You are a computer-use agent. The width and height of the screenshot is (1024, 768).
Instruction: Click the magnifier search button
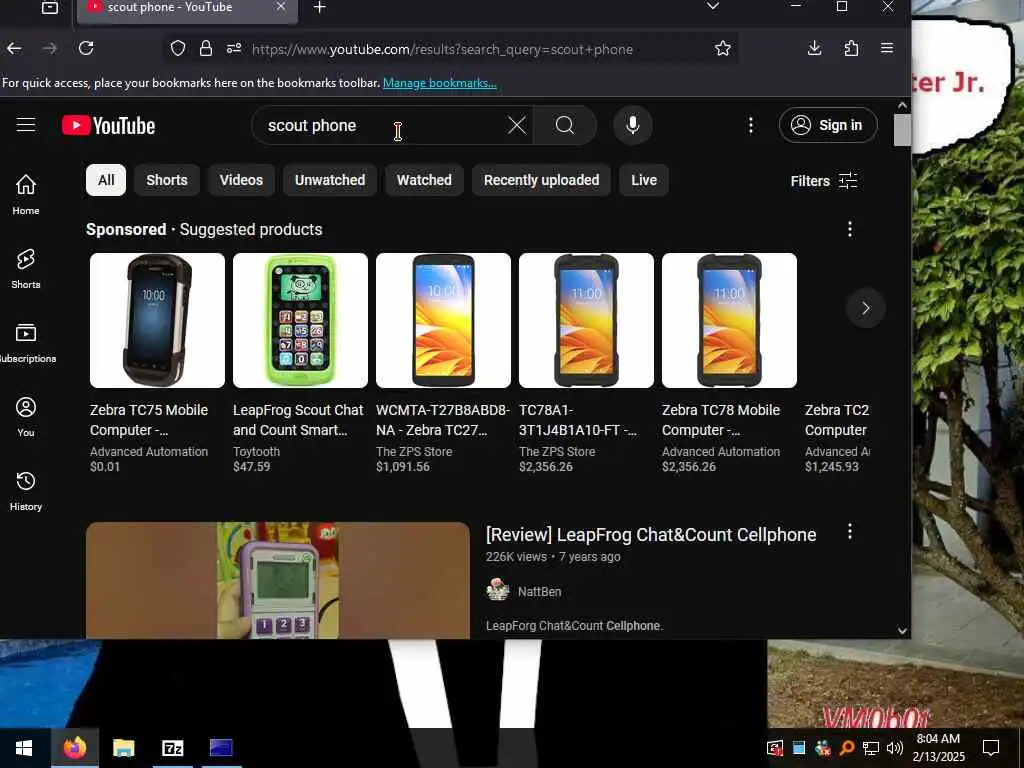tap(565, 125)
